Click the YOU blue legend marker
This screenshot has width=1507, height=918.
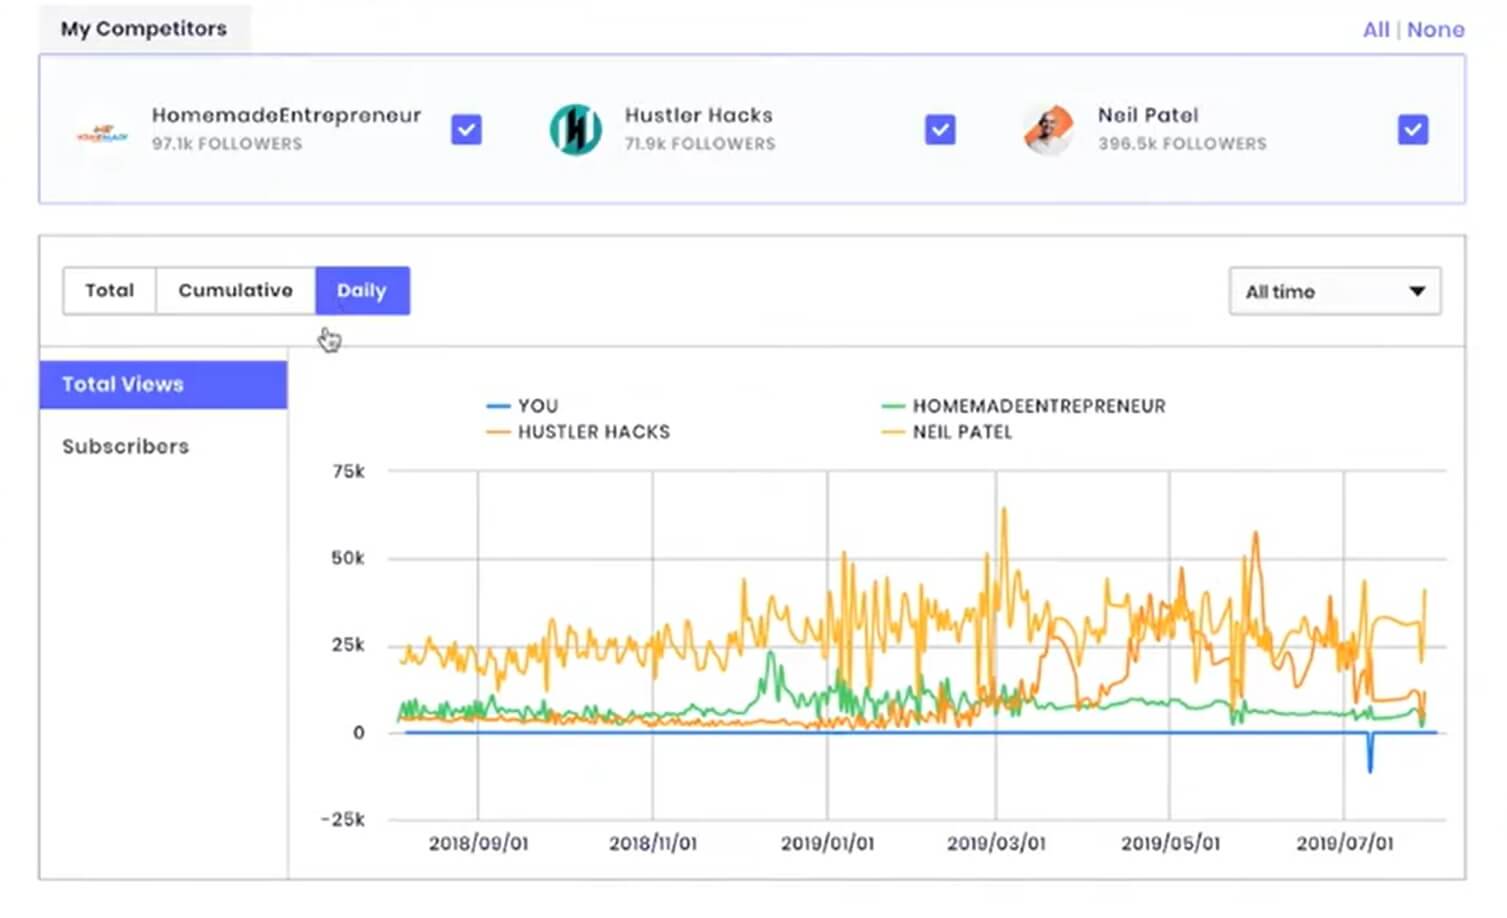(498, 406)
